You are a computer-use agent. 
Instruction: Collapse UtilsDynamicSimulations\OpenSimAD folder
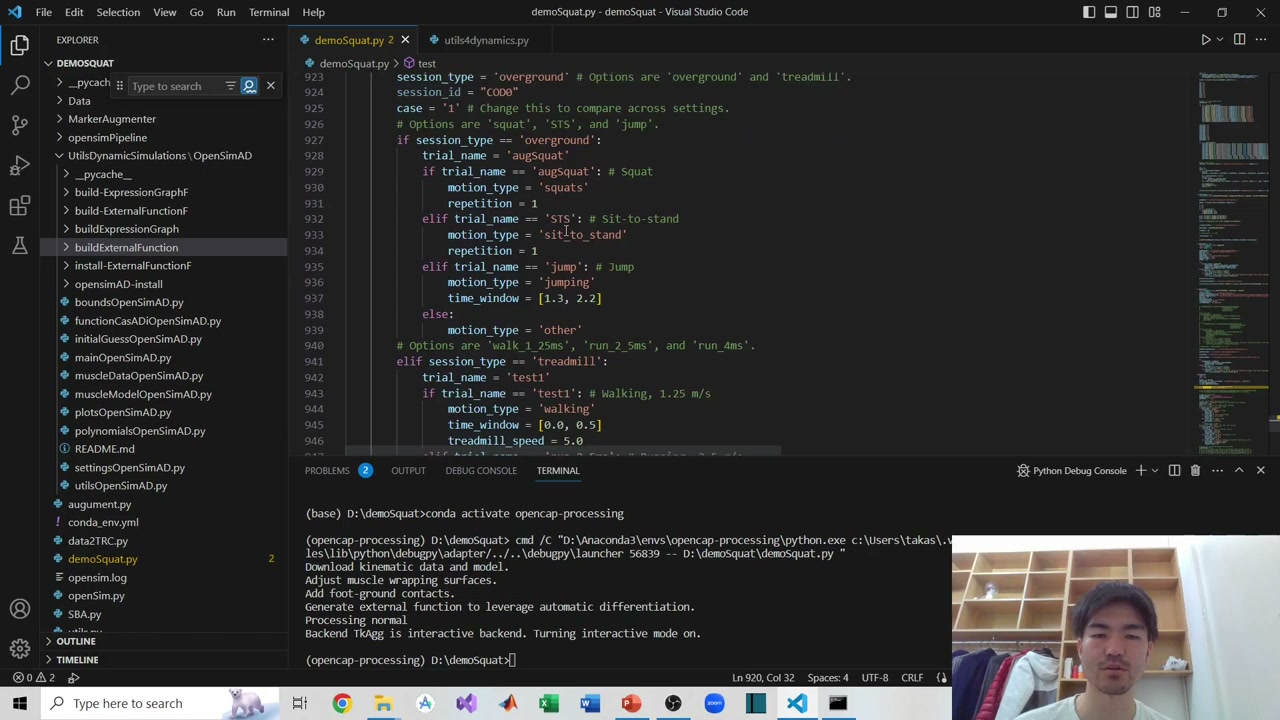[160, 156]
